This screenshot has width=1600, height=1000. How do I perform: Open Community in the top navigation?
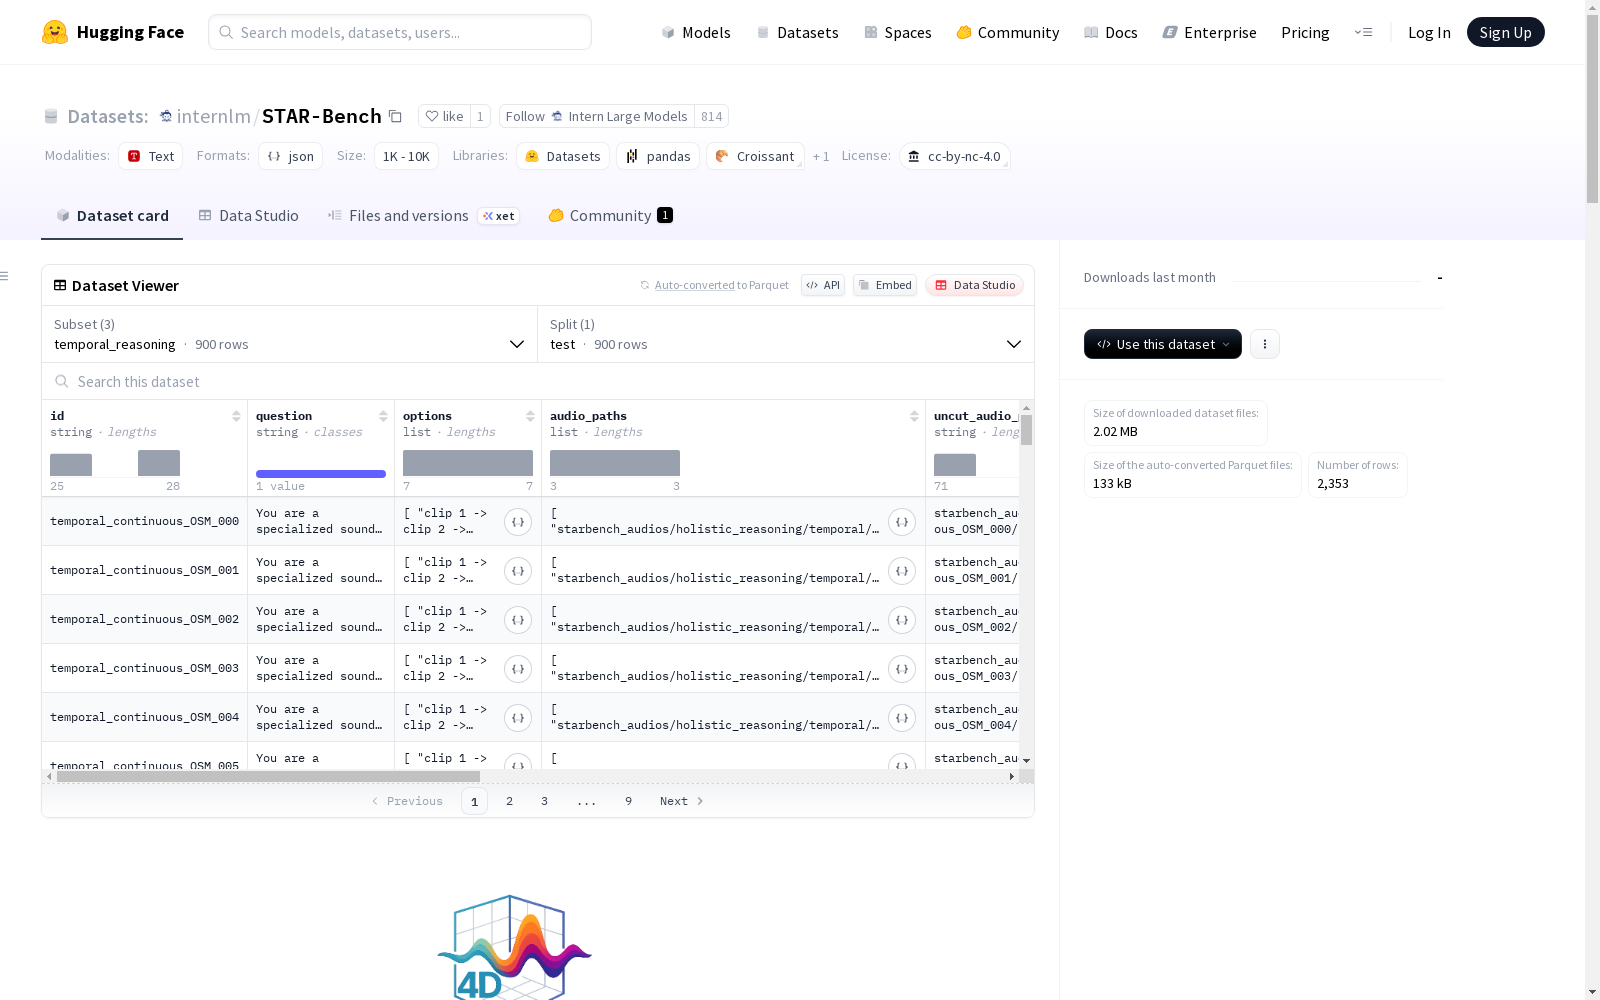coord(1008,32)
